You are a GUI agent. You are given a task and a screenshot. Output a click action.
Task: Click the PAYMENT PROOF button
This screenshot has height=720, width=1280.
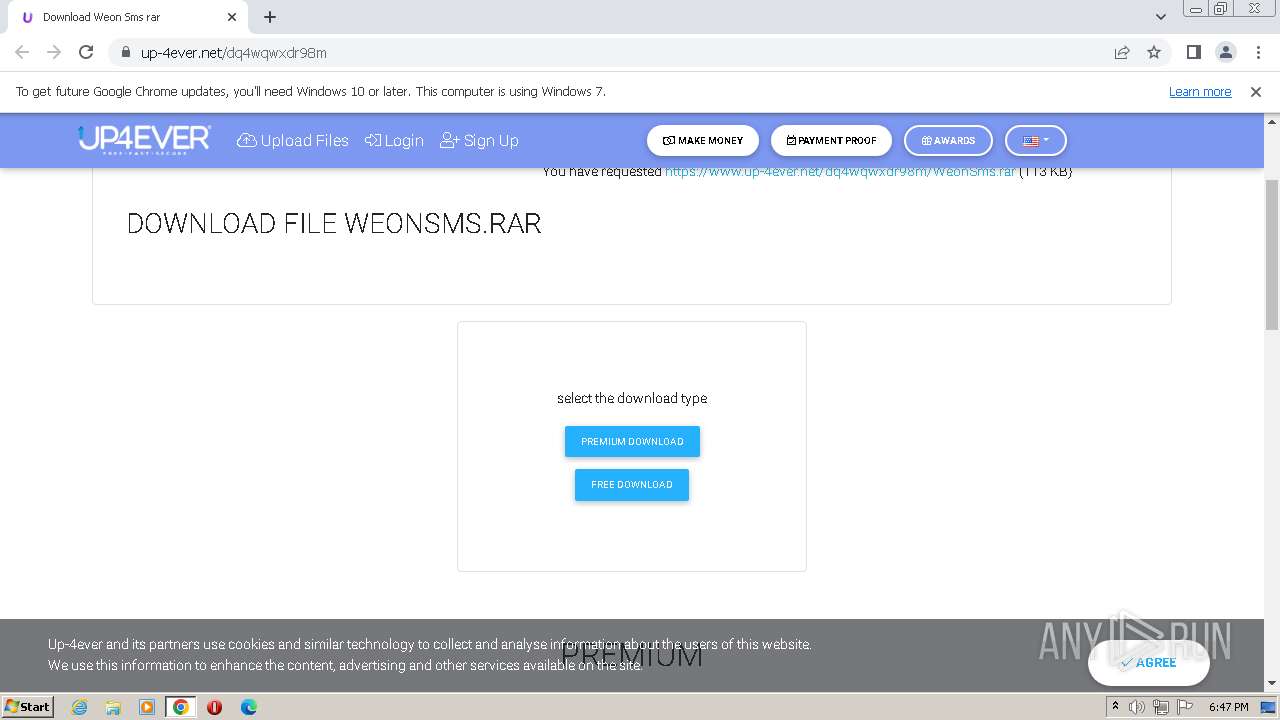pyautogui.click(x=831, y=140)
